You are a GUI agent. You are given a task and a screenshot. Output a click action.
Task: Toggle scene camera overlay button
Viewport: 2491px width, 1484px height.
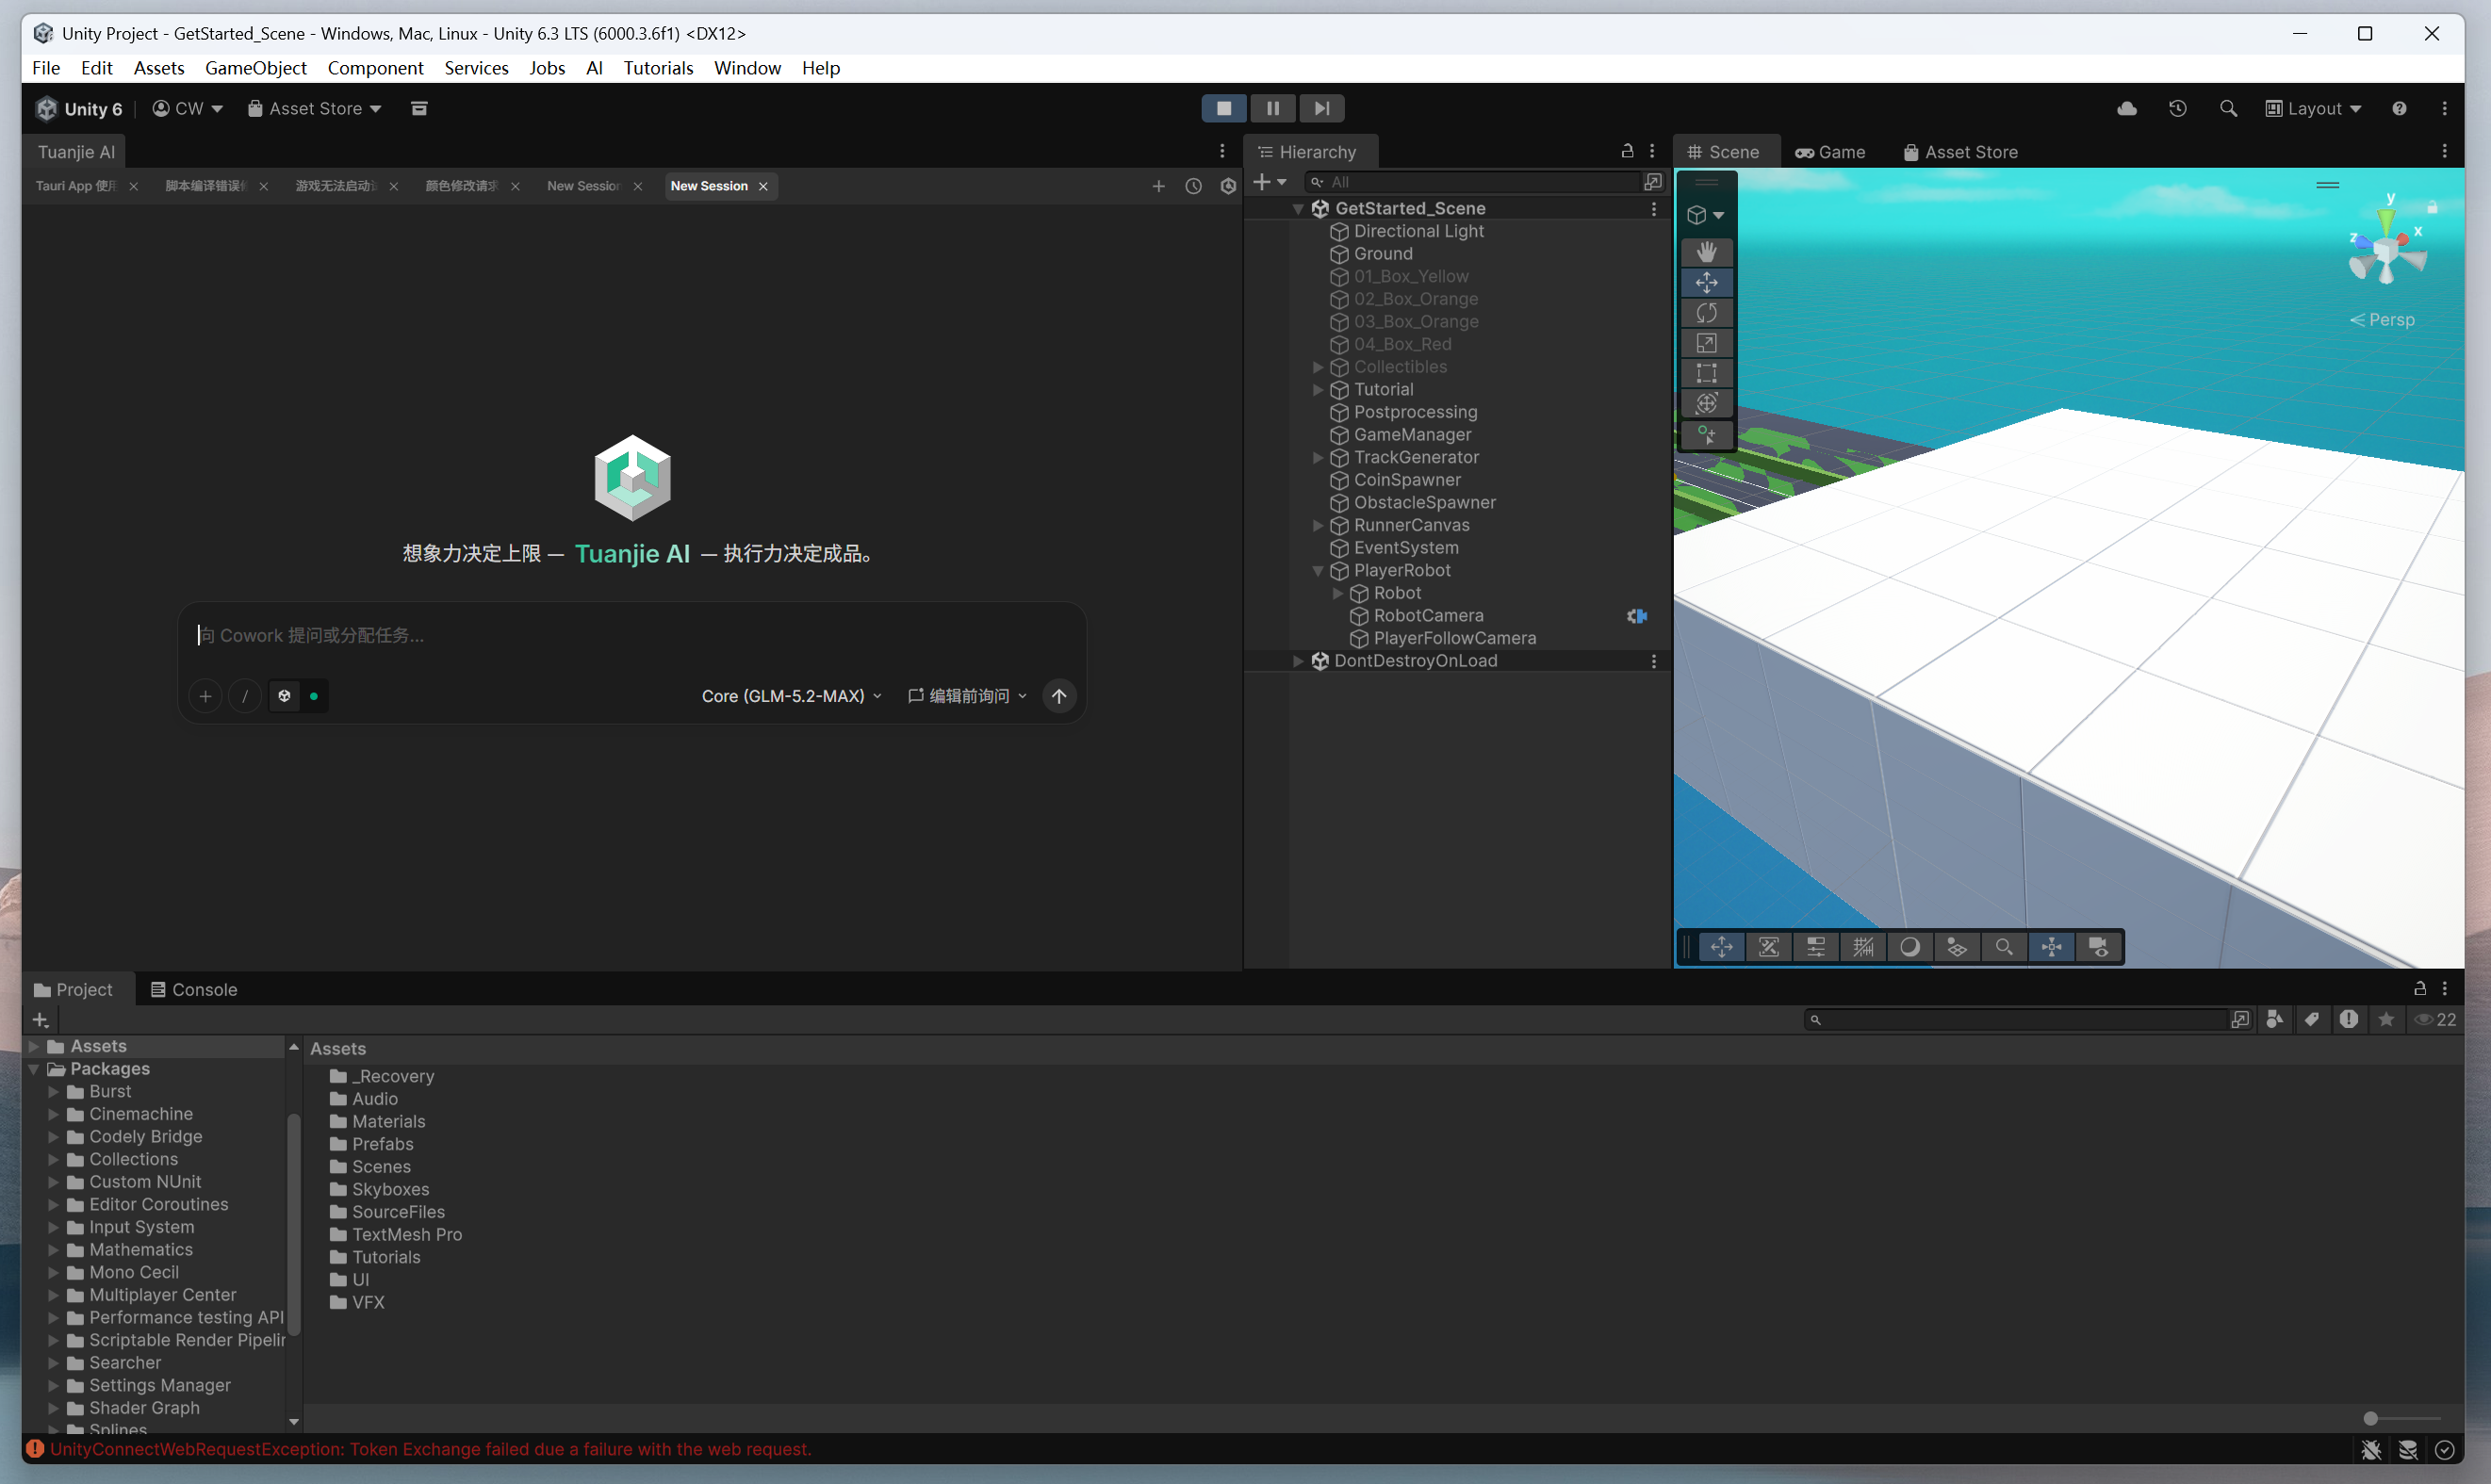pos(2098,947)
